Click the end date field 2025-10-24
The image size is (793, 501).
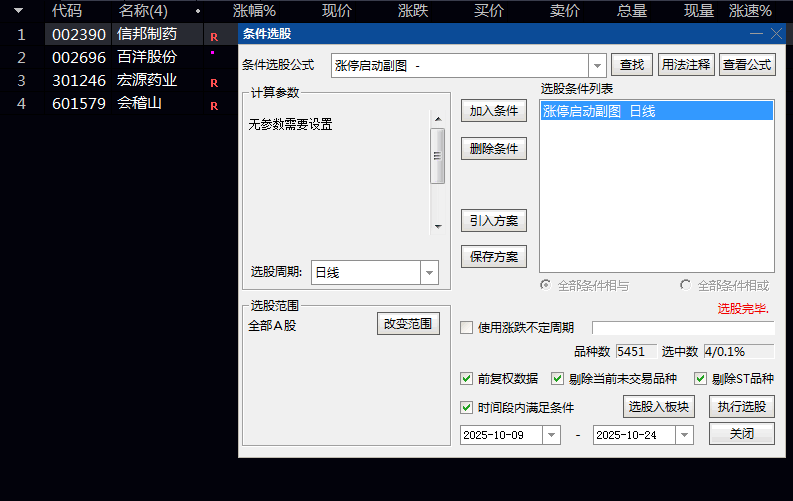[x=634, y=435]
